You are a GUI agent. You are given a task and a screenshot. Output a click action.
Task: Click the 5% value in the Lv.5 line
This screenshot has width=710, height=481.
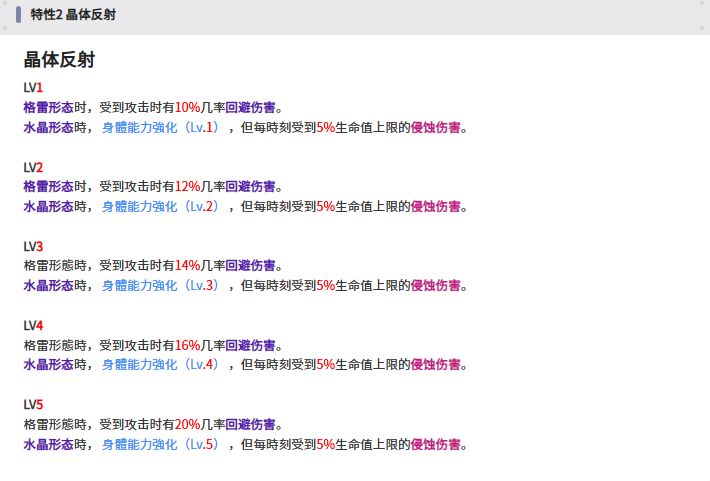[326, 444]
